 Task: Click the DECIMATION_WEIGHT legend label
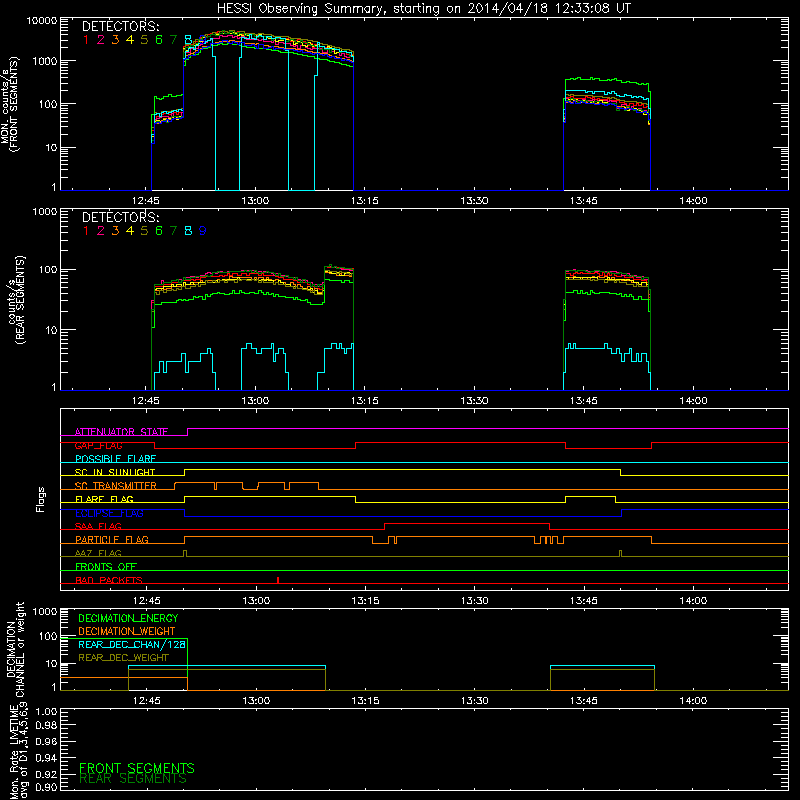coord(127,631)
